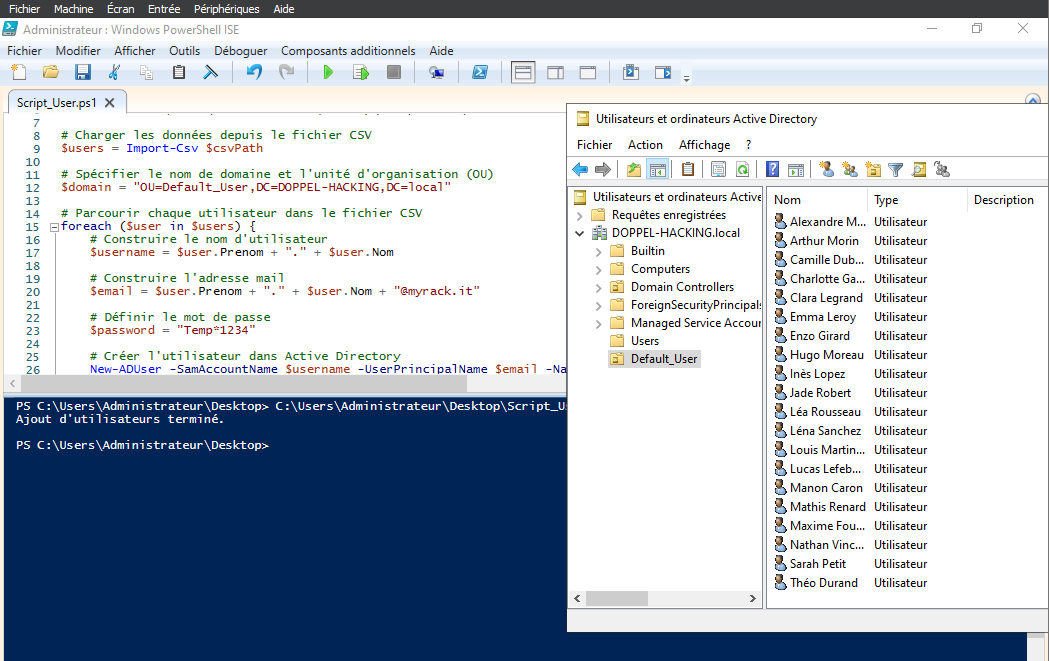The width and height of the screenshot is (1049, 661).
Task: Open properties in Active Directory toolbar
Action: pyautogui.click(x=718, y=170)
